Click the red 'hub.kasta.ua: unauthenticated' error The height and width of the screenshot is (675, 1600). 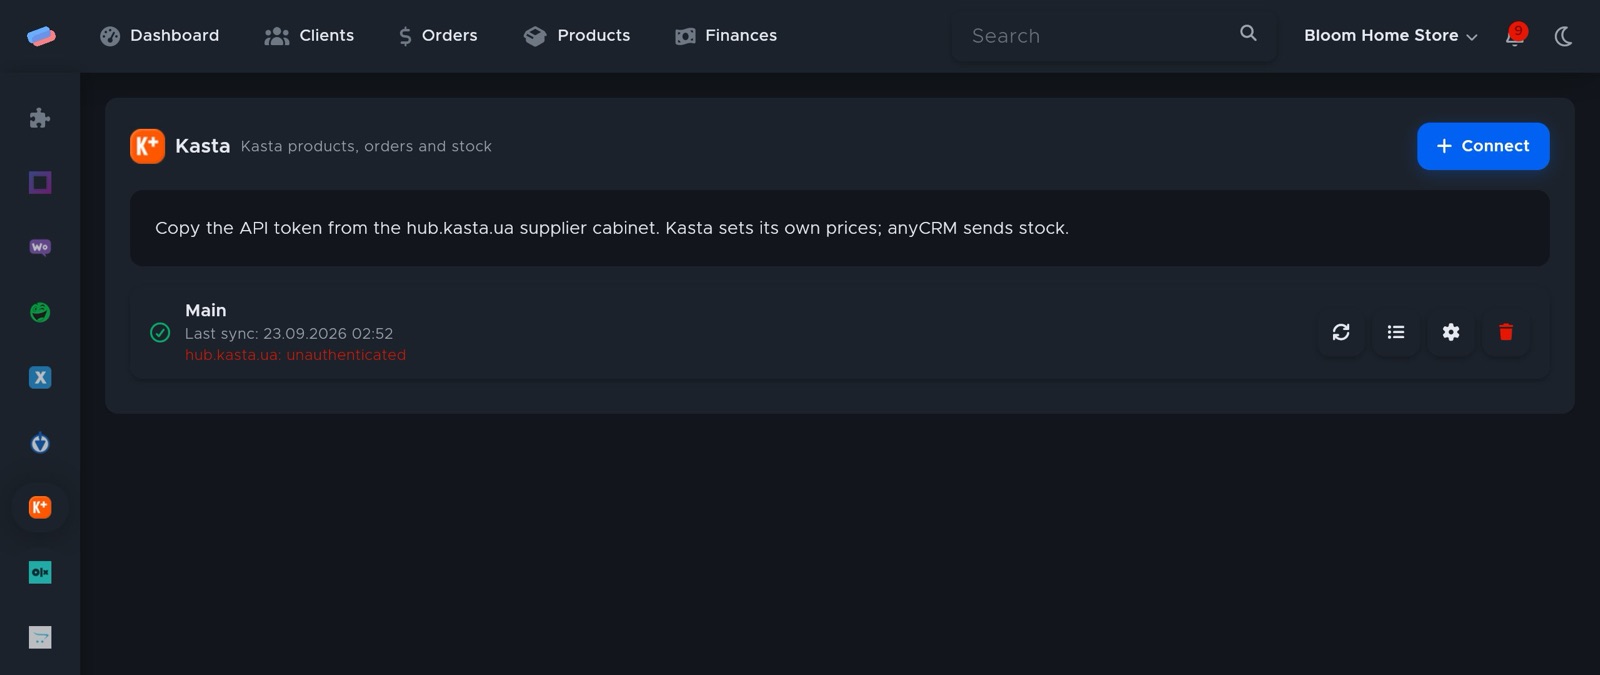pyautogui.click(x=295, y=355)
